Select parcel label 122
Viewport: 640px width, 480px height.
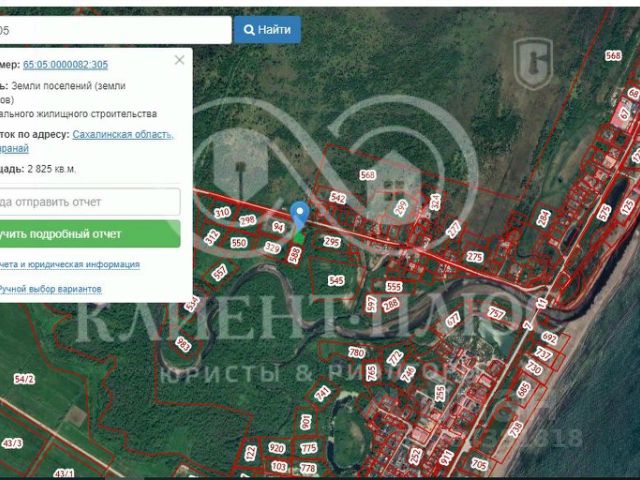251,453
